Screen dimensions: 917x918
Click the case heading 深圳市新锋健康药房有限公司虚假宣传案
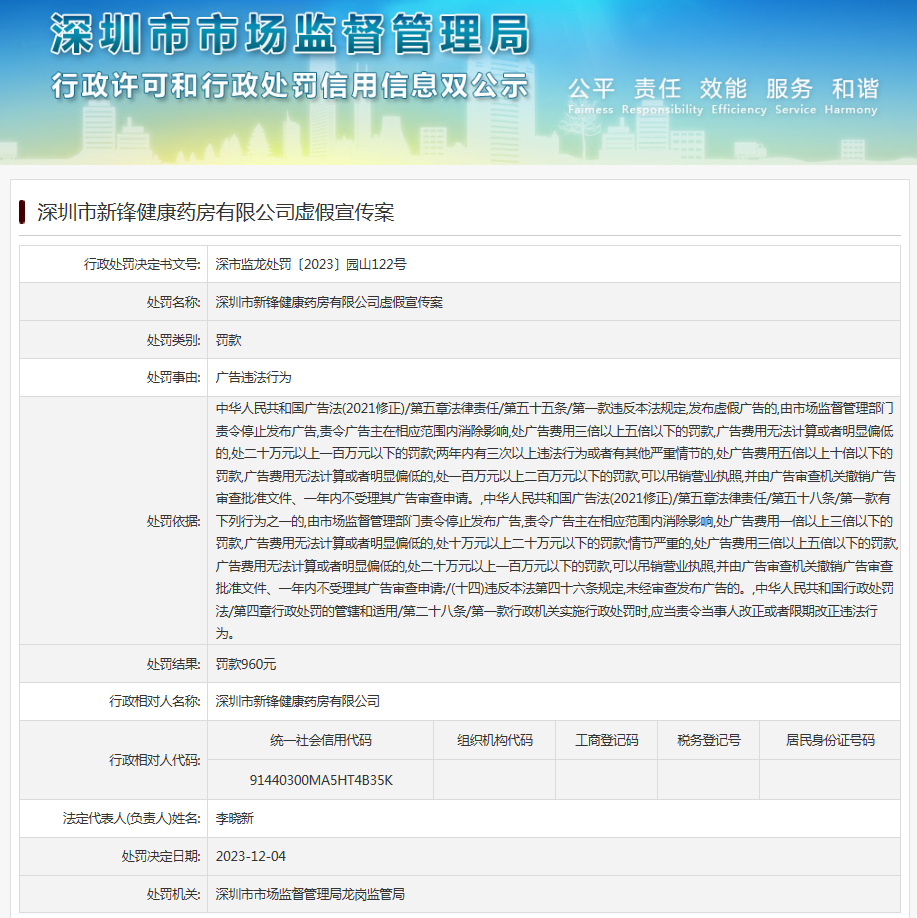[215, 212]
